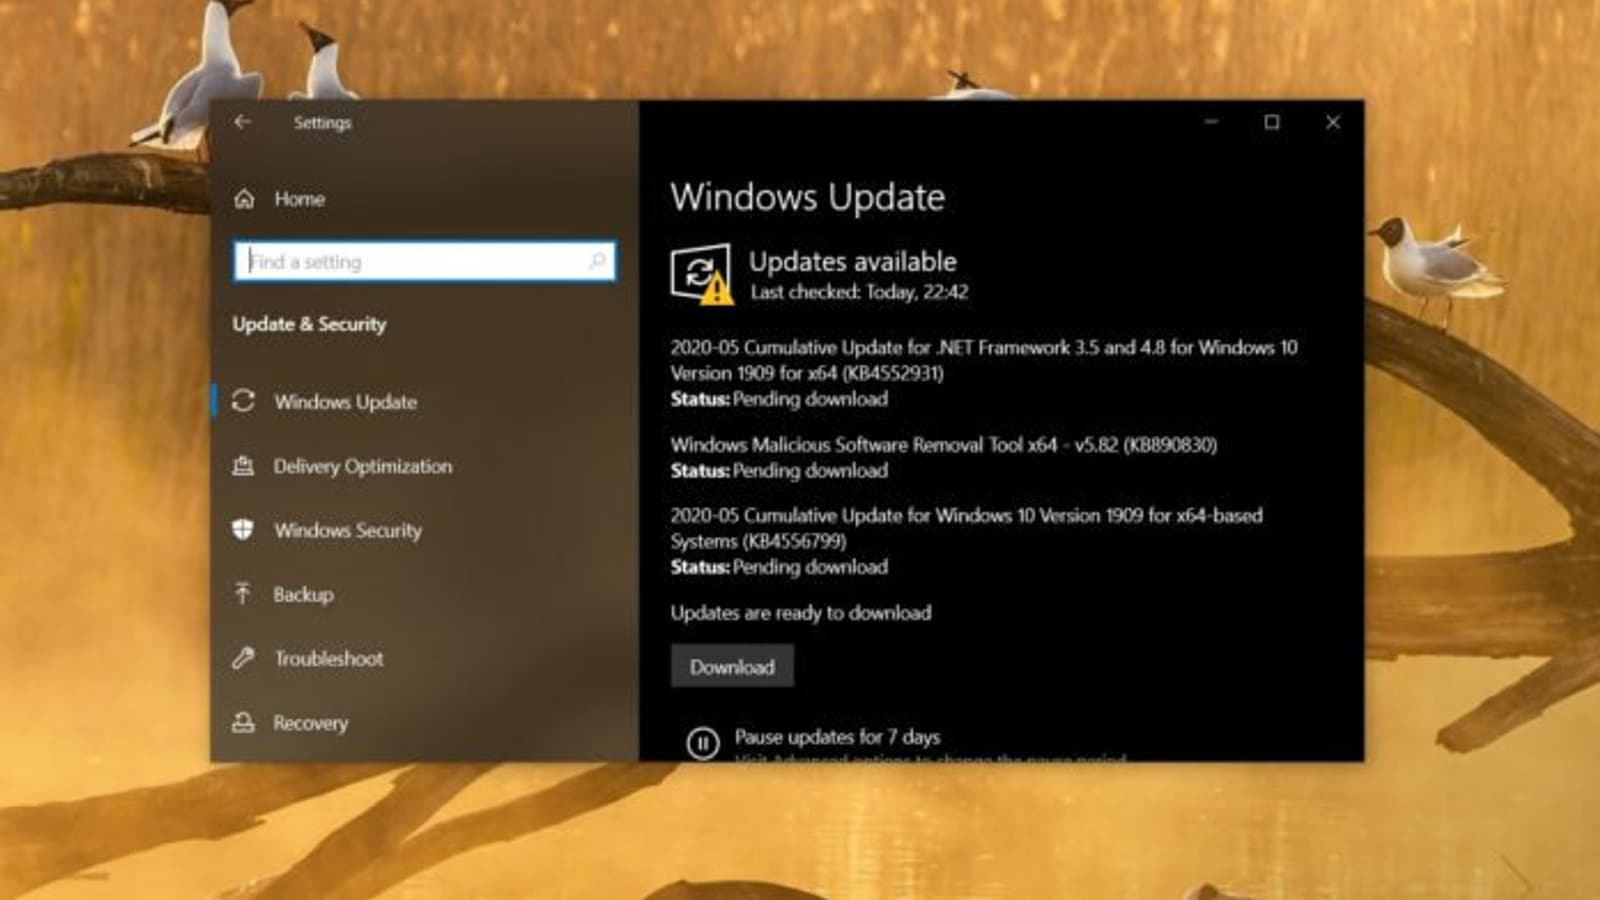The image size is (1600, 900).
Task: Click the Update & Security section heading
Action: [x=309, y=324]
